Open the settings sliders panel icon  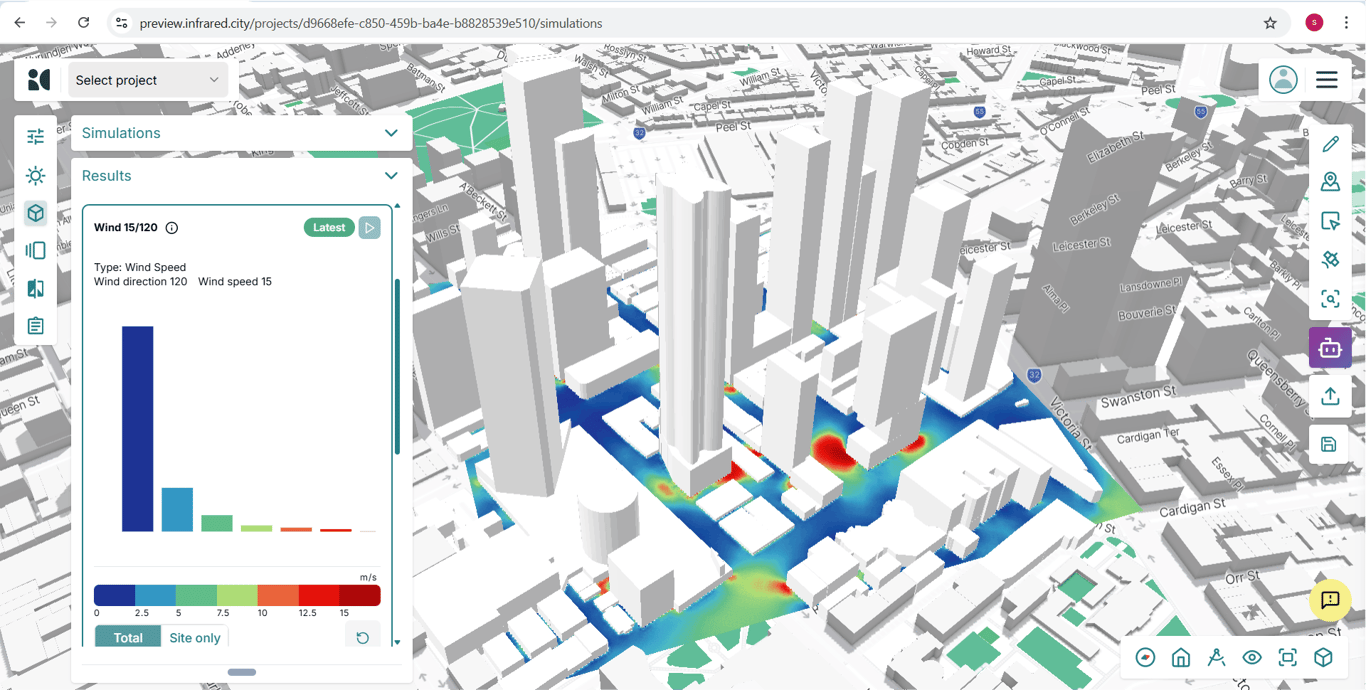point(36,137)
